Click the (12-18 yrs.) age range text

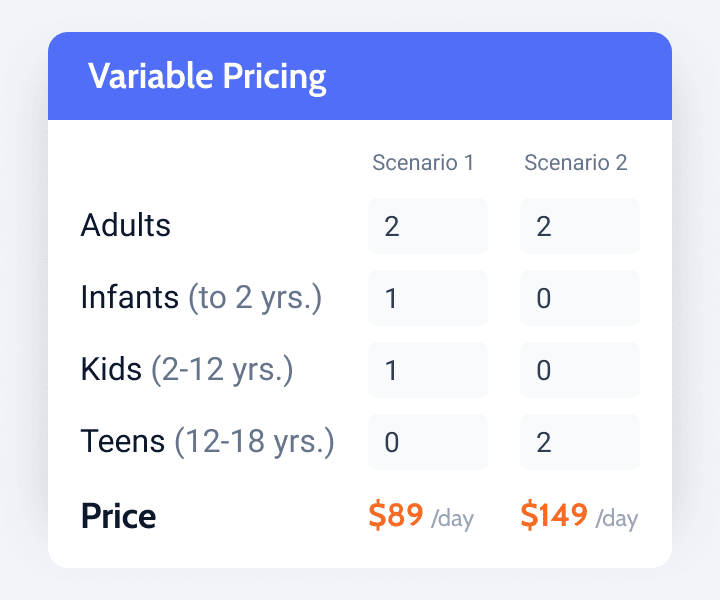click(x=254, y=442)
